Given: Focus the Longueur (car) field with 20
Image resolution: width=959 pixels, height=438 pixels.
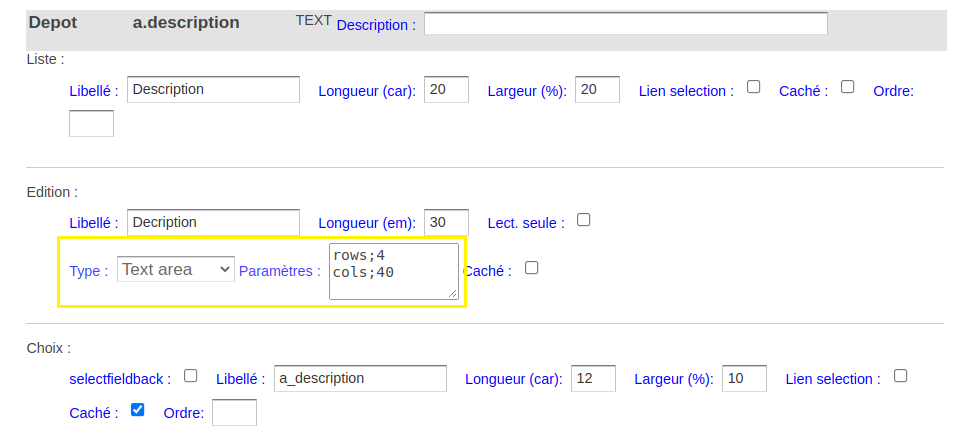Looking at the screenshot, I should click(x=446, y=89).
